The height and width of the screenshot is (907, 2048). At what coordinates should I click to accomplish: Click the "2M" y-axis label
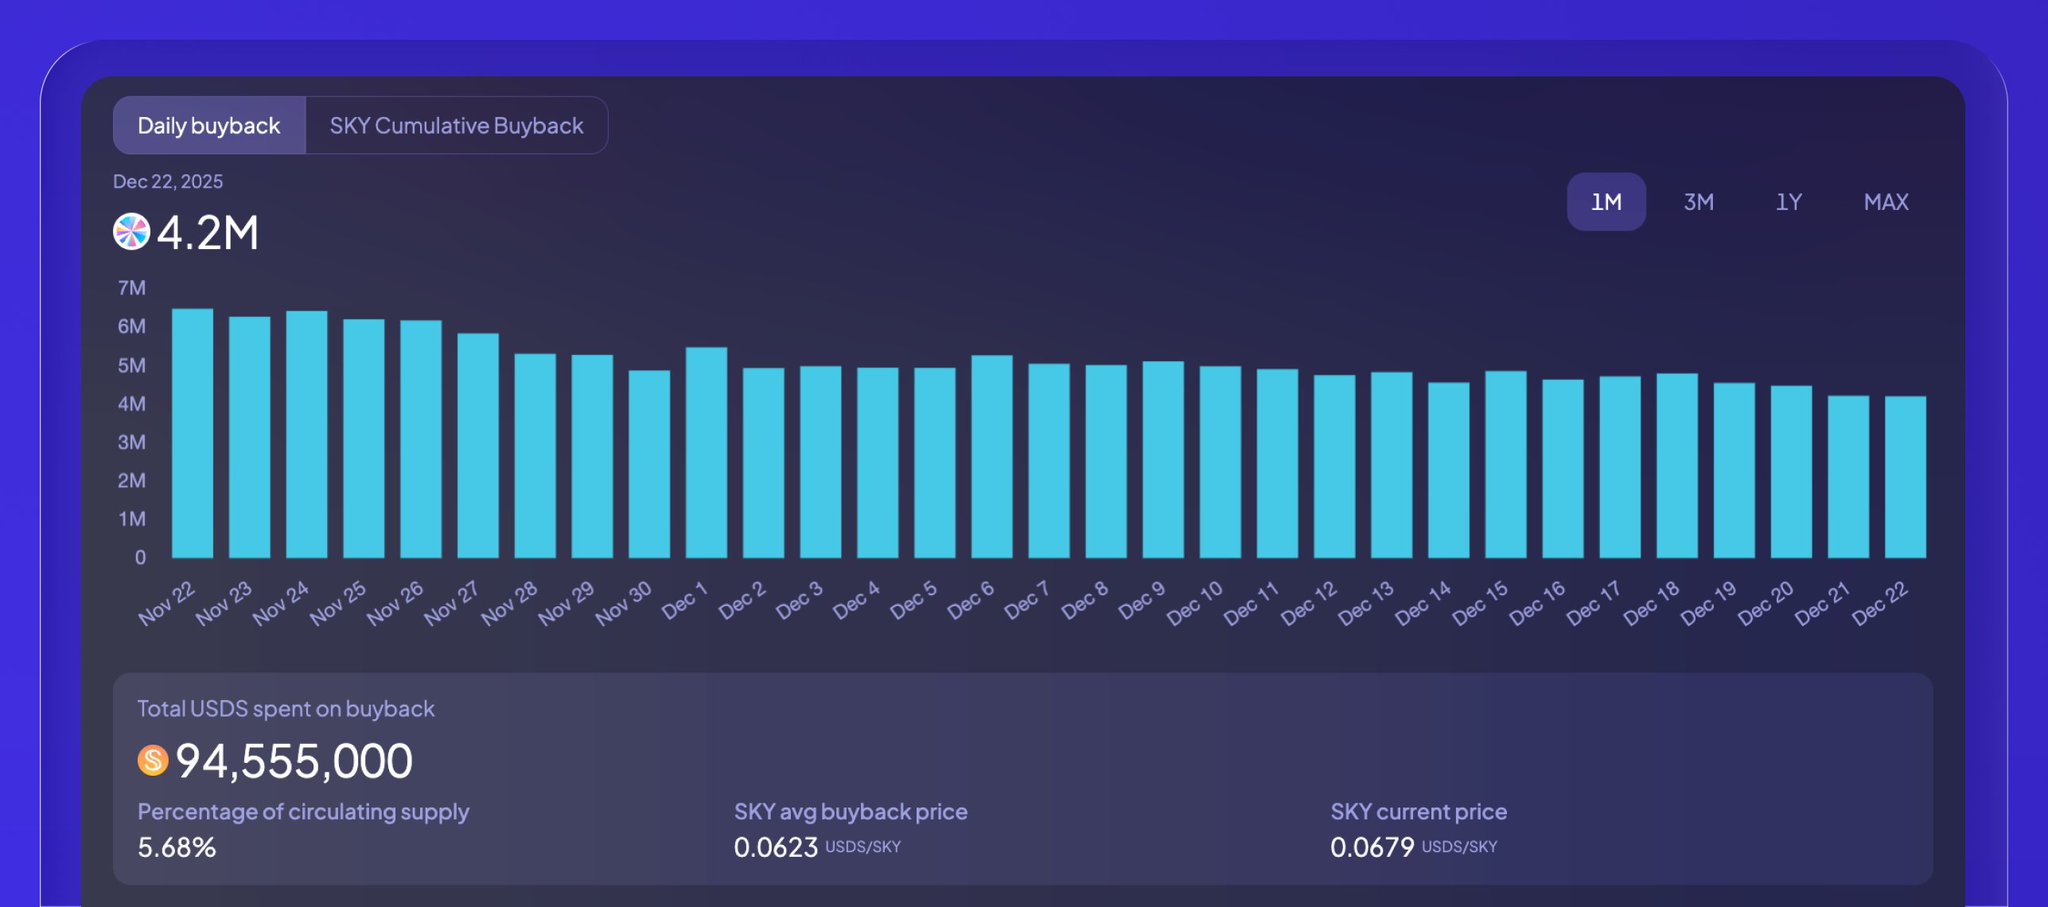click(x=132, y=480)
